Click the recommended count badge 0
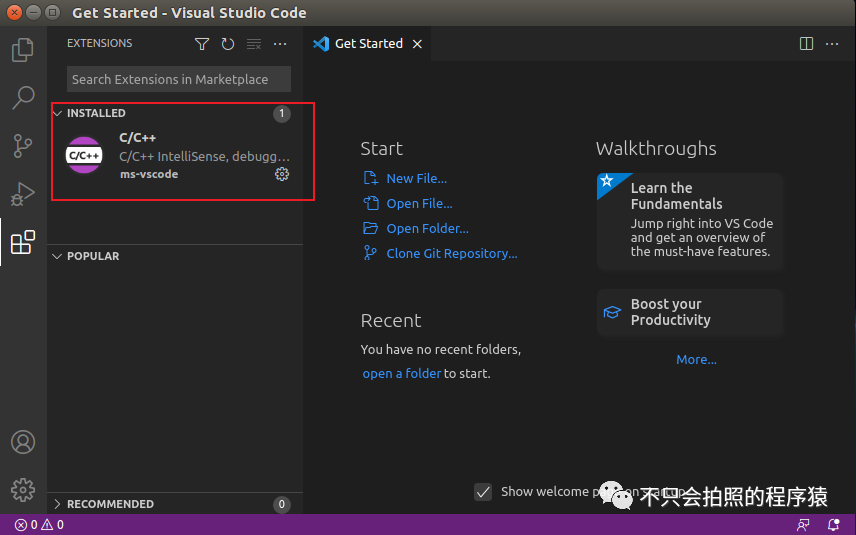Viewport: 856px width, 535px height. 282,504
